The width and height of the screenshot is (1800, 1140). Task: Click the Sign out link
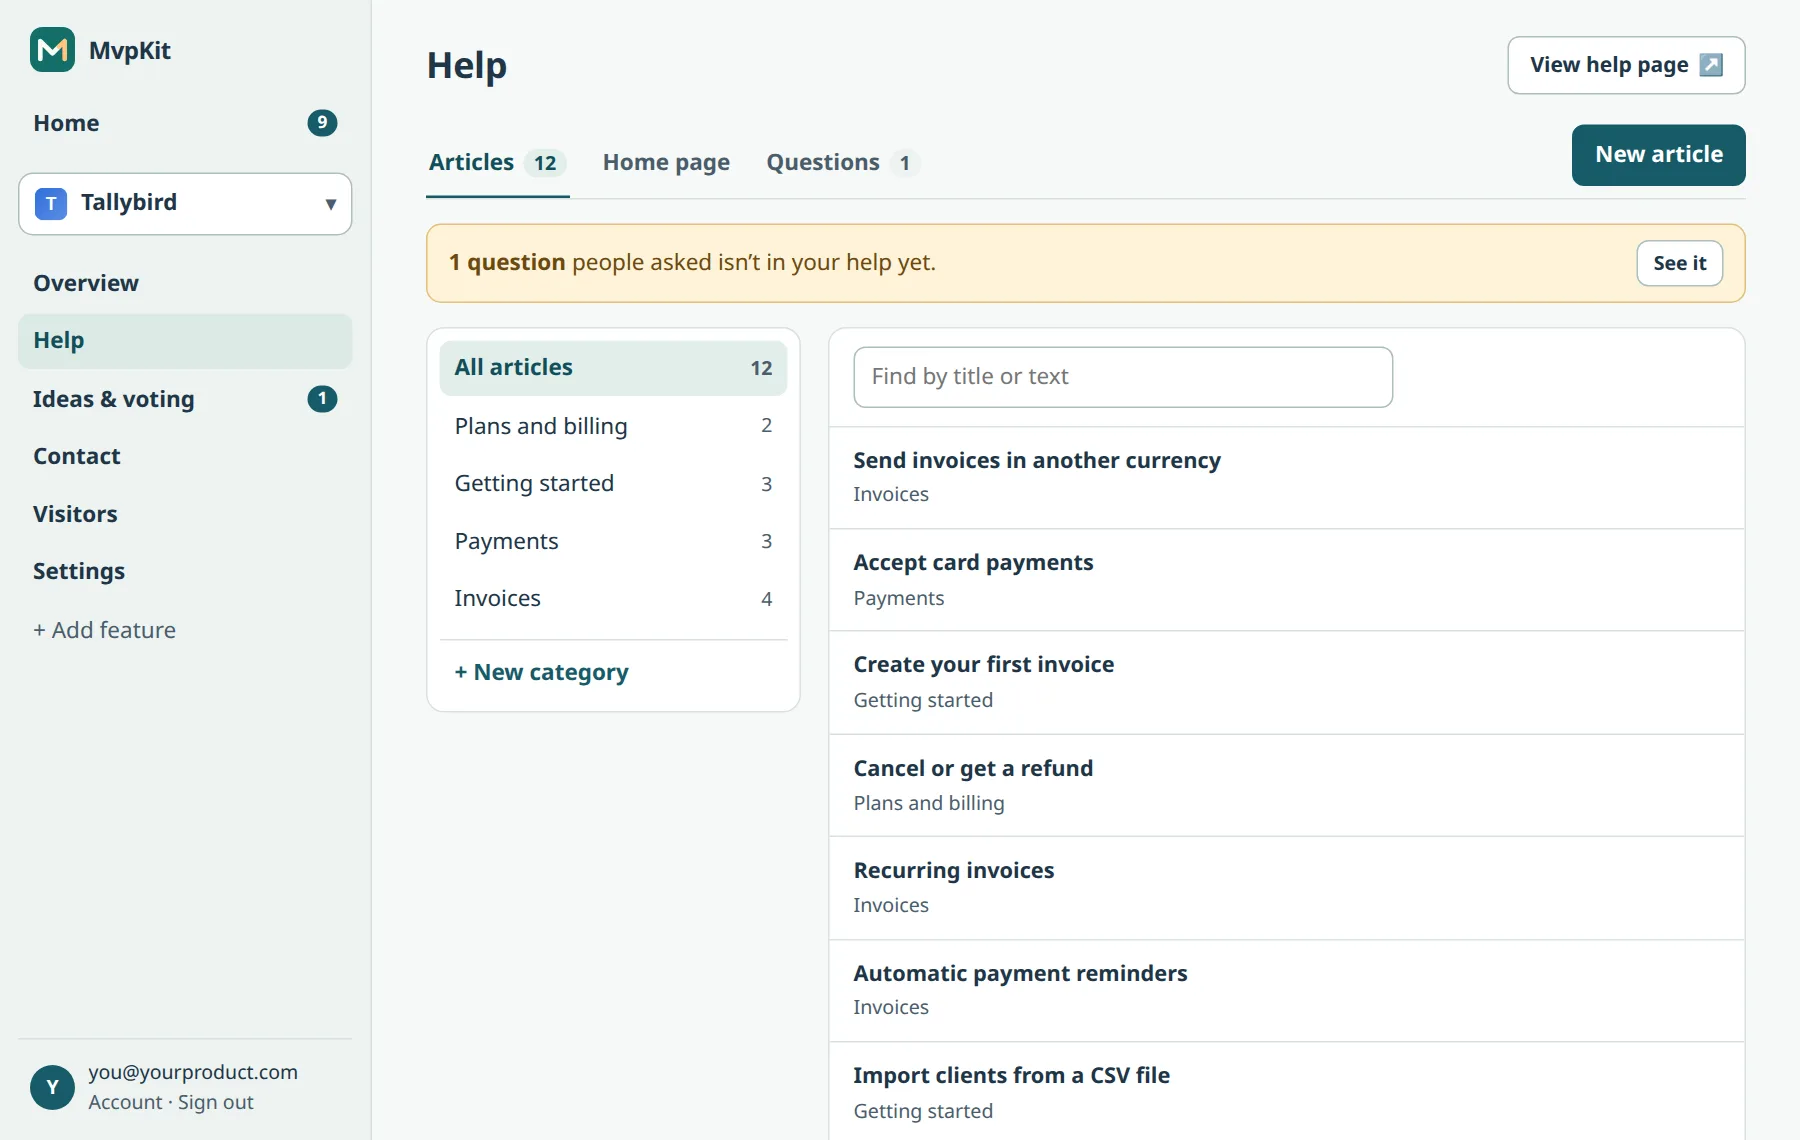coord(215,1102)
